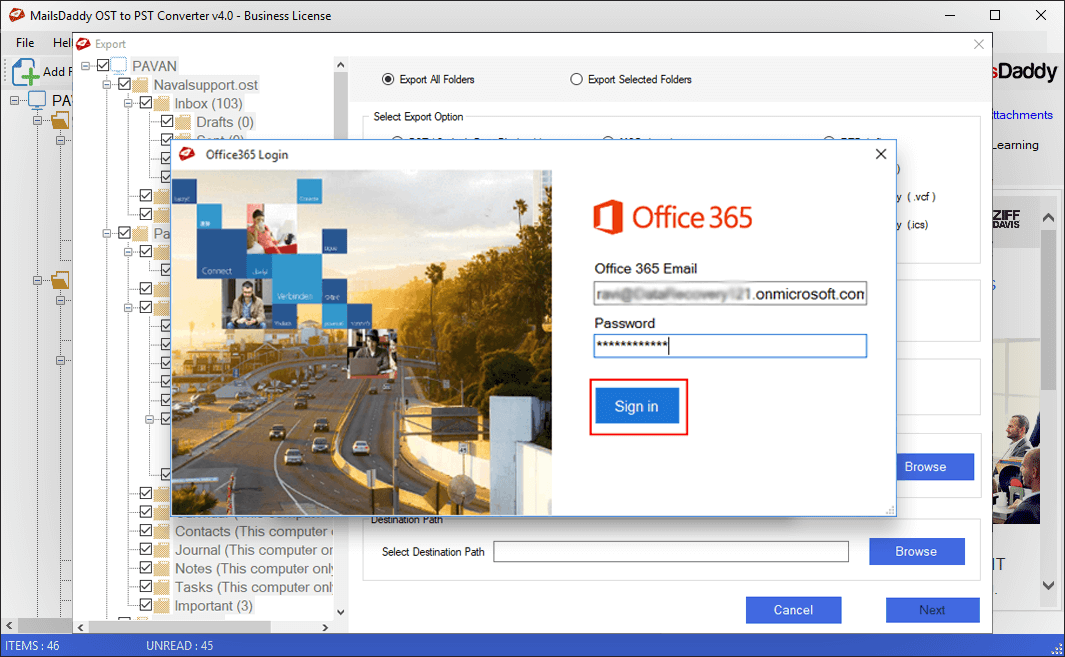
Task: Click the Important folder icon
Action: pos(162,605)
